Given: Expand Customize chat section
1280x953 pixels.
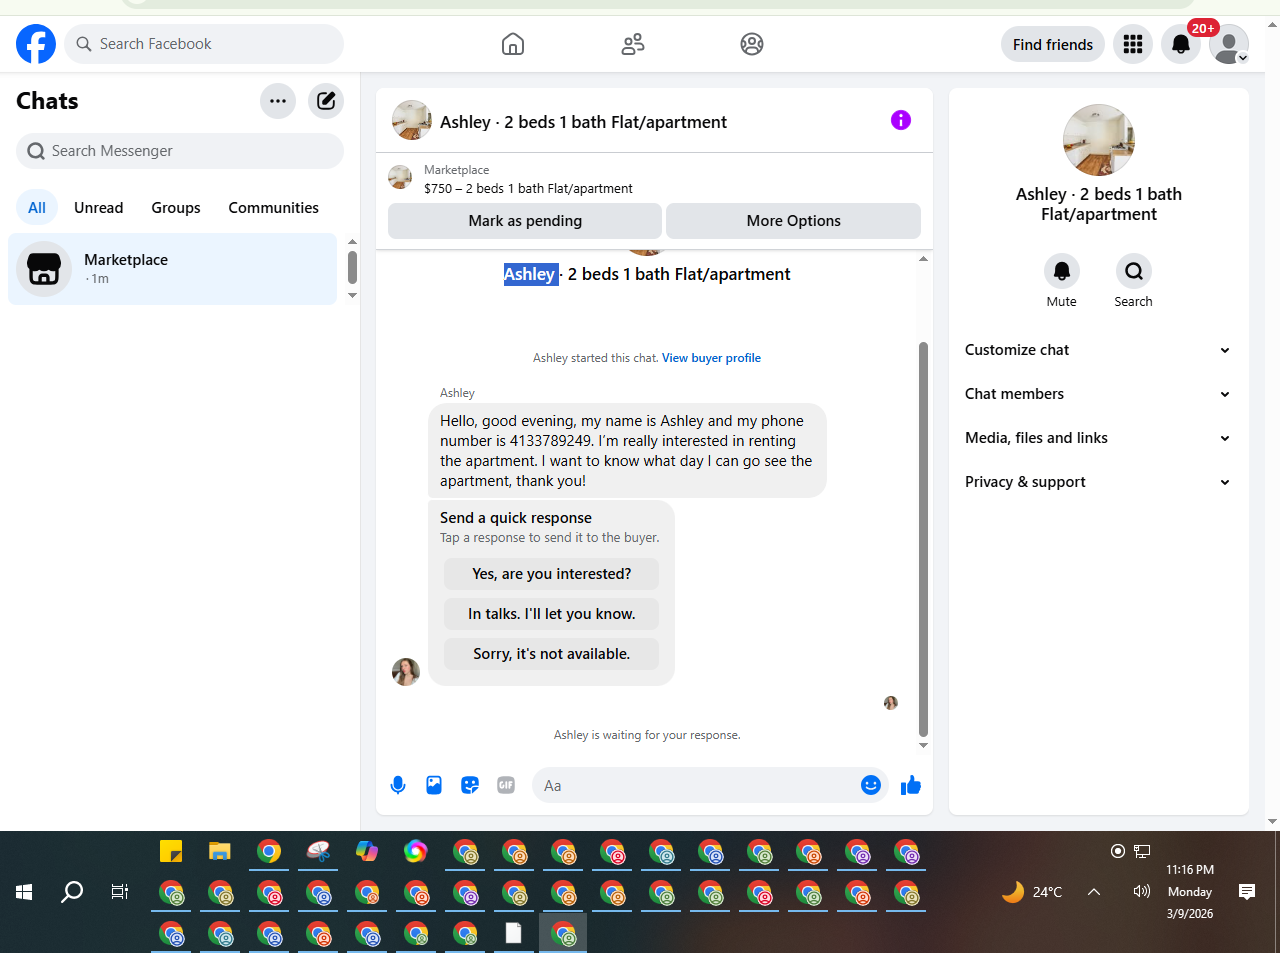Looking at the screenshot, I should pos(1098,350).
